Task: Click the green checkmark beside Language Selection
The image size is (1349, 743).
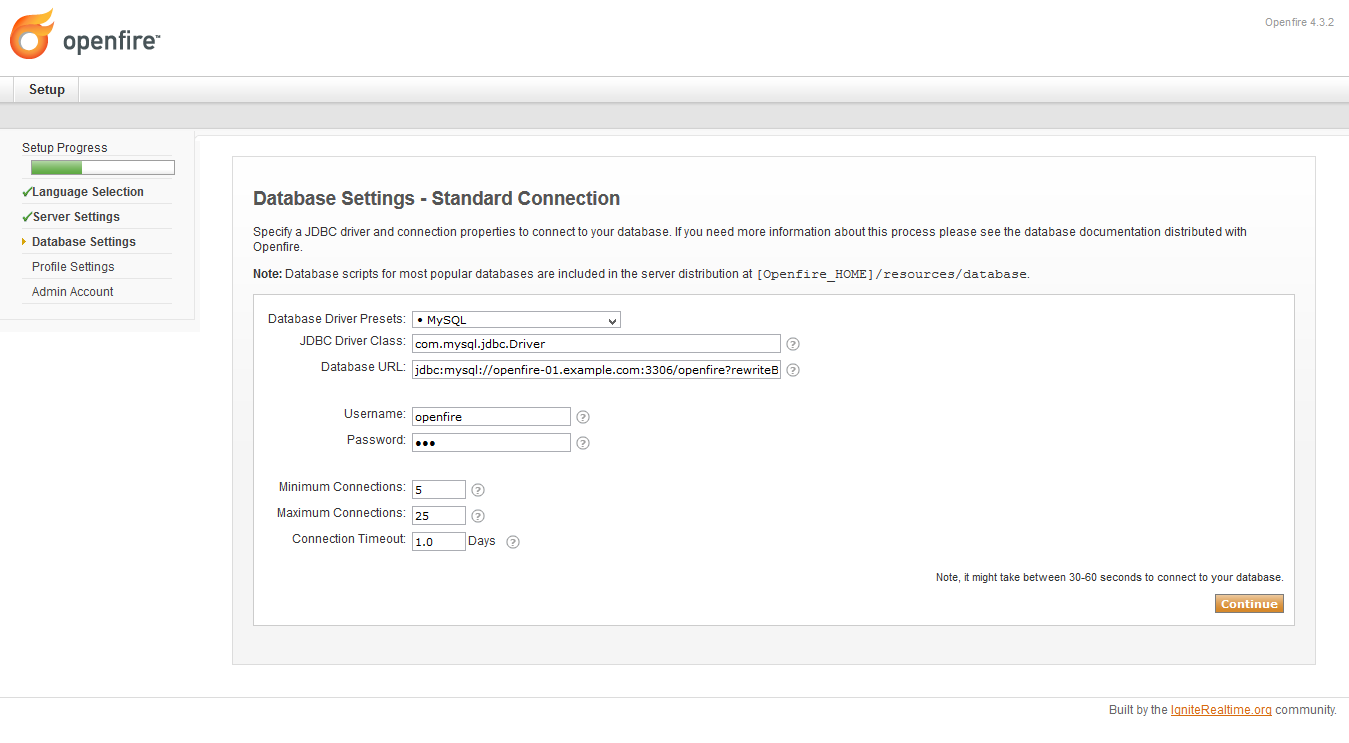Action: [27, 192]
